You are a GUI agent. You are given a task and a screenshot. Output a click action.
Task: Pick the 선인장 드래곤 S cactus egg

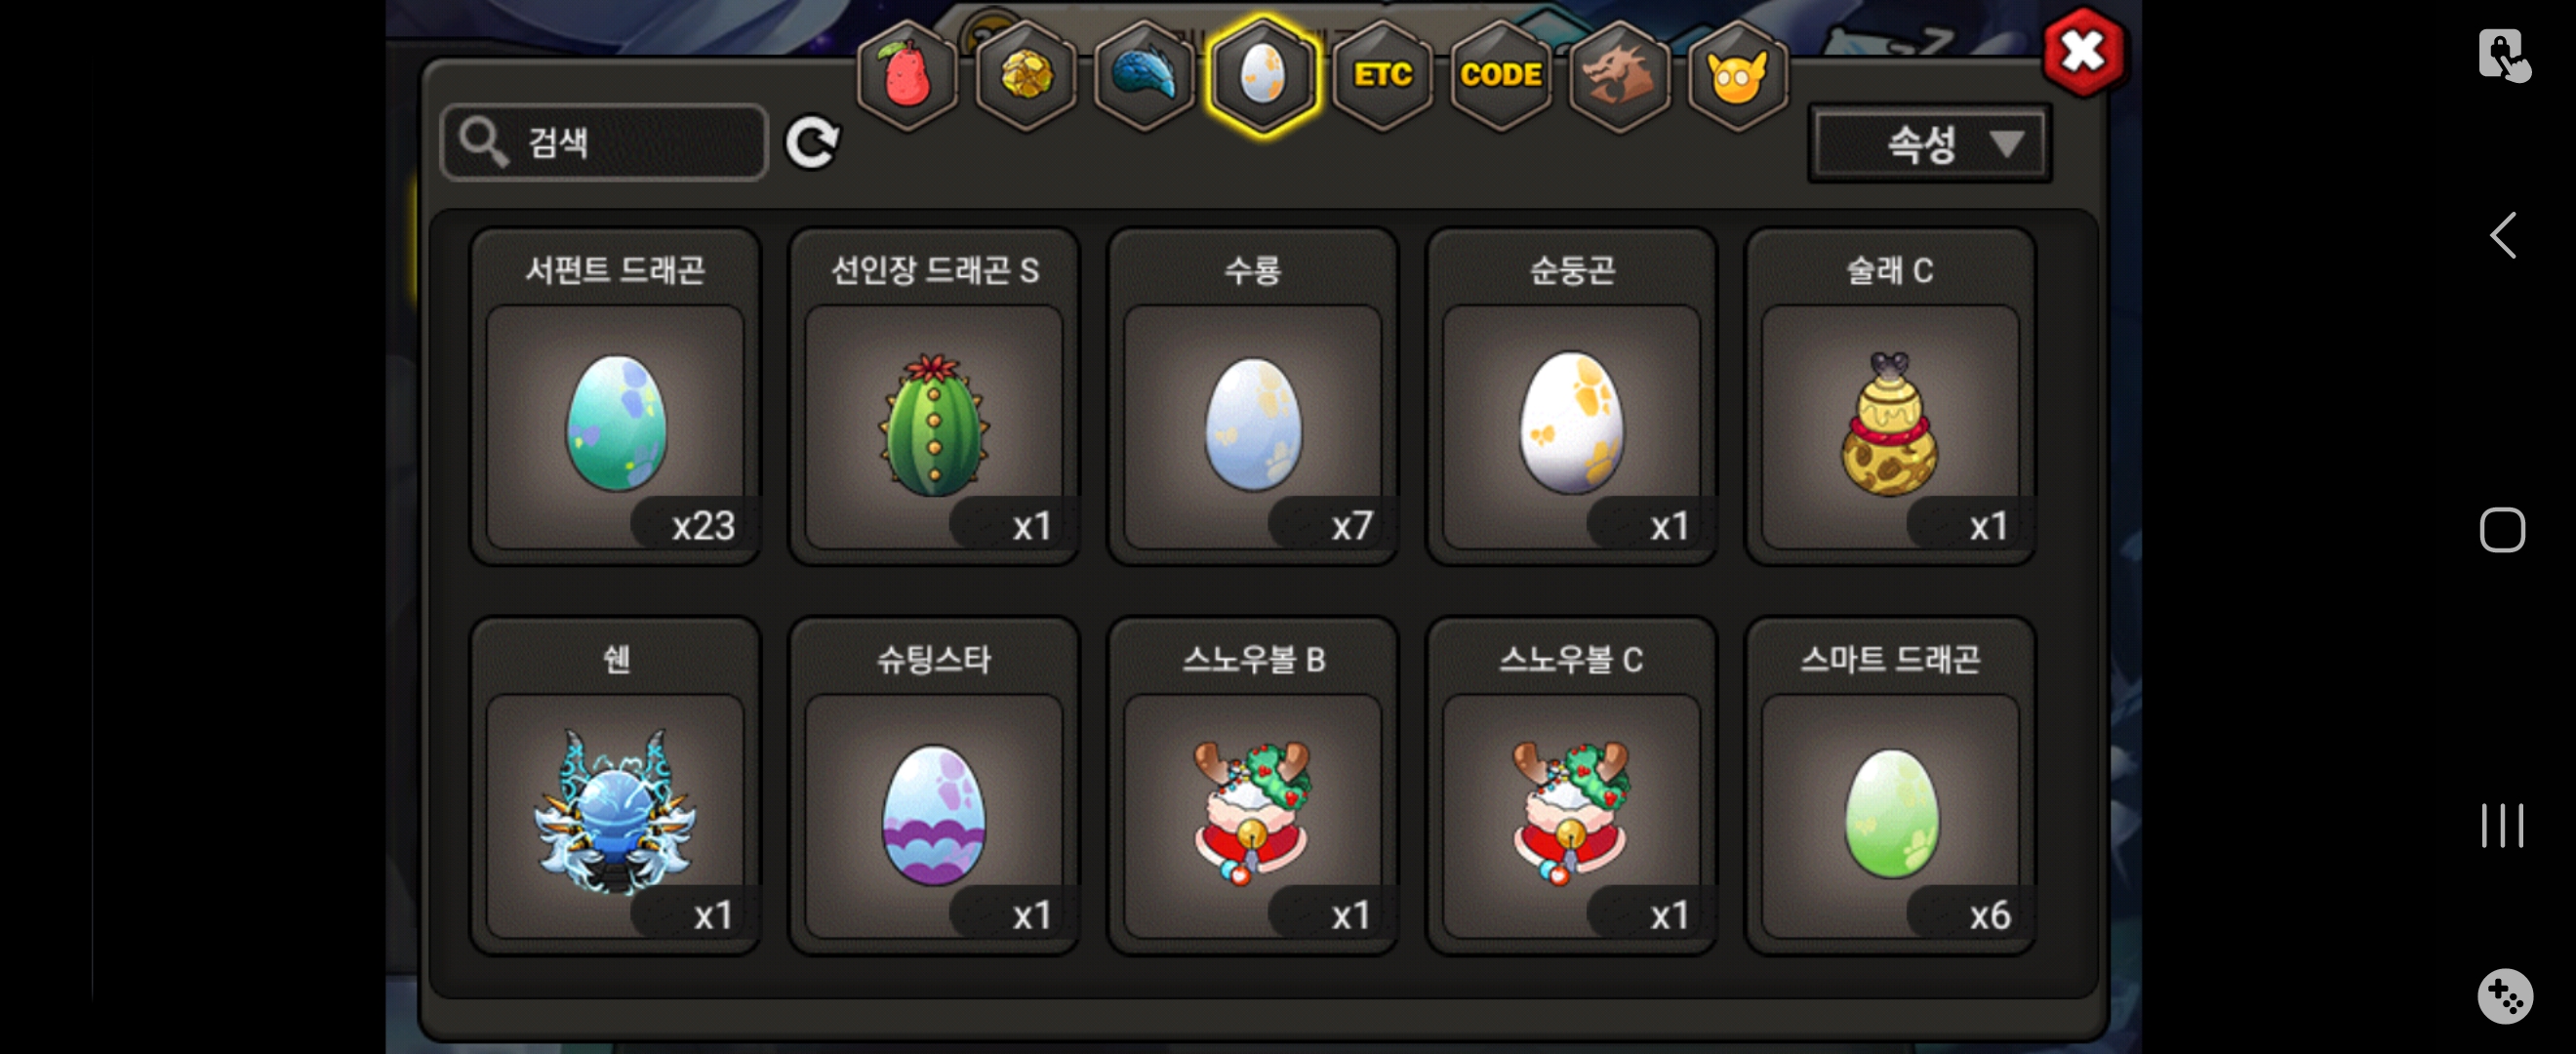point(934,397)
